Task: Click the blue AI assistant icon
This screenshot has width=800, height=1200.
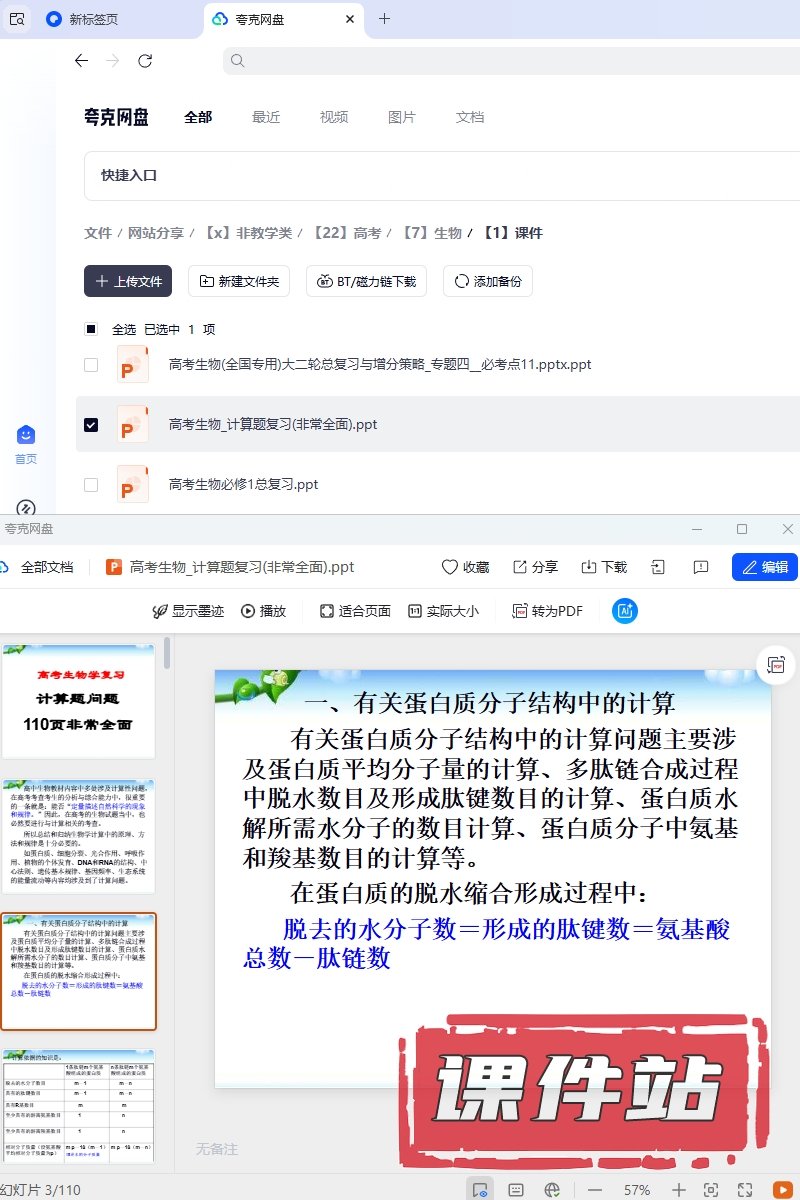Action: [625, 611]
